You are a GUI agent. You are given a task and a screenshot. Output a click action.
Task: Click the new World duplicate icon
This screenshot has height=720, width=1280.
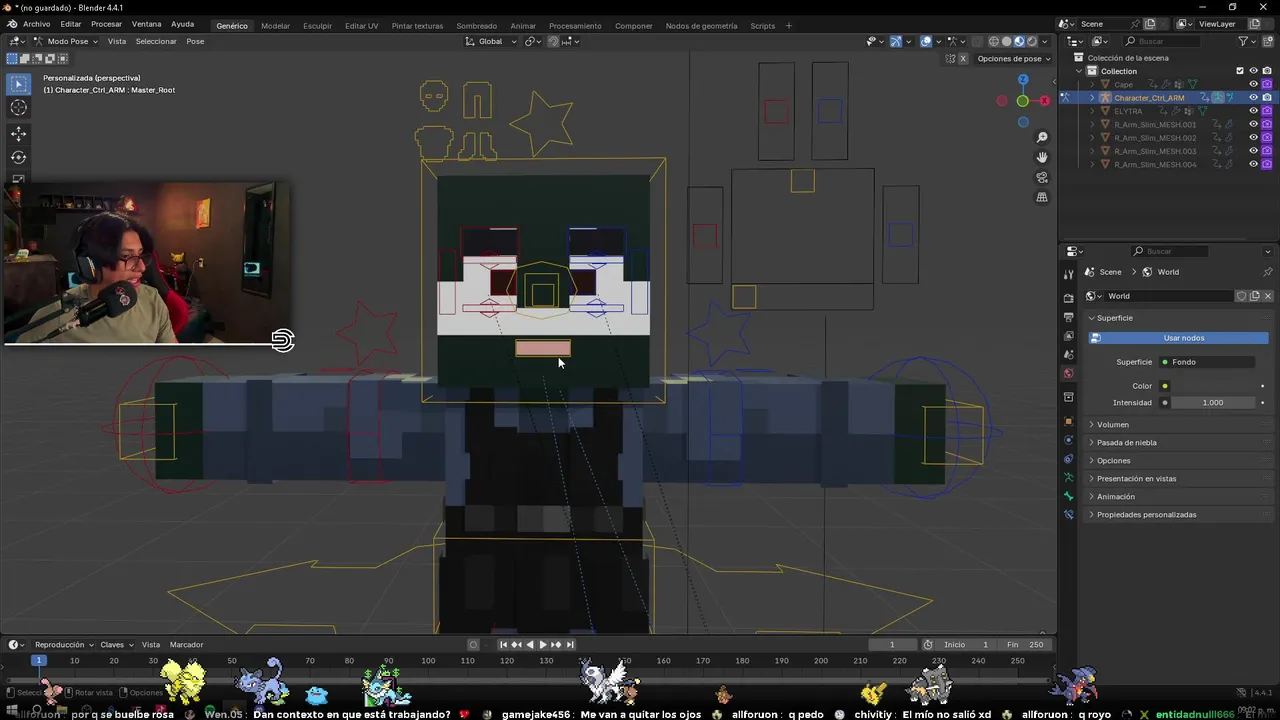pyautogui.click(x=1255, y=296)
